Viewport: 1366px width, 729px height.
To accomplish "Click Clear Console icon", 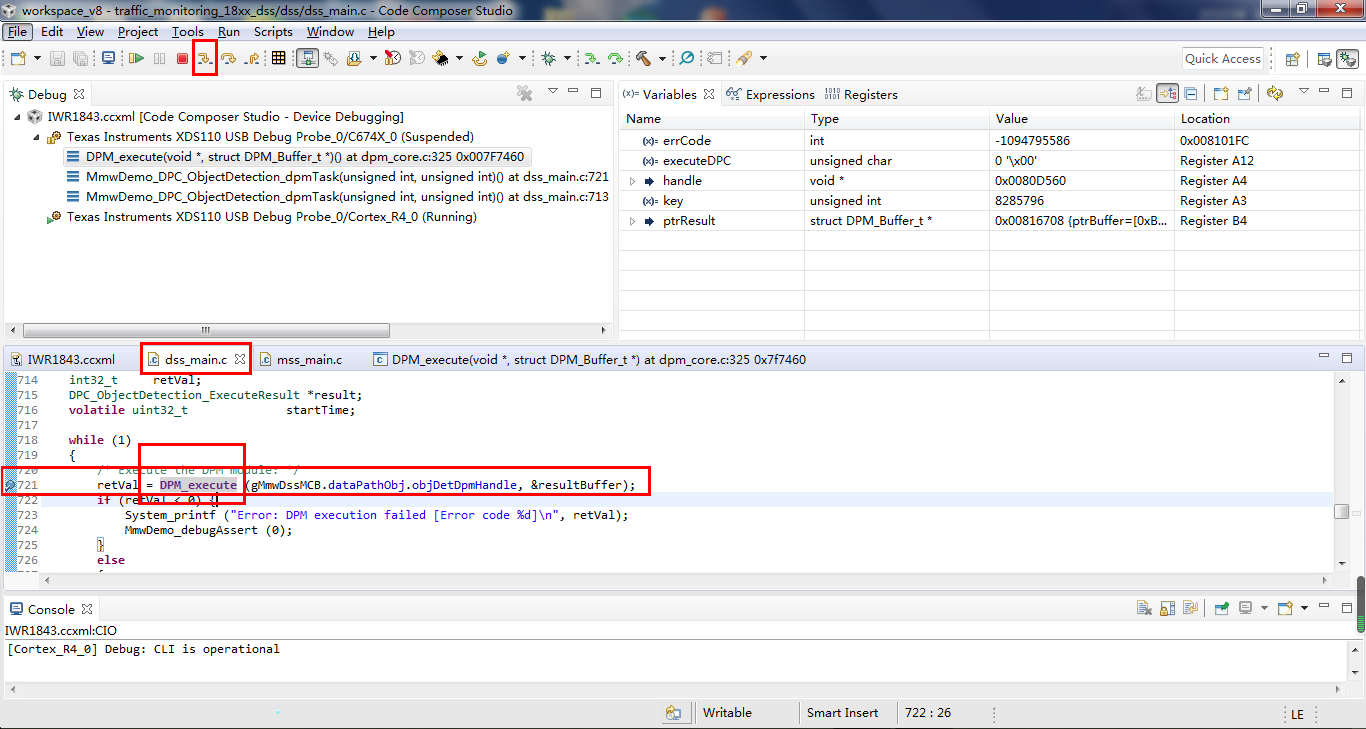I will pos(1144,608).
